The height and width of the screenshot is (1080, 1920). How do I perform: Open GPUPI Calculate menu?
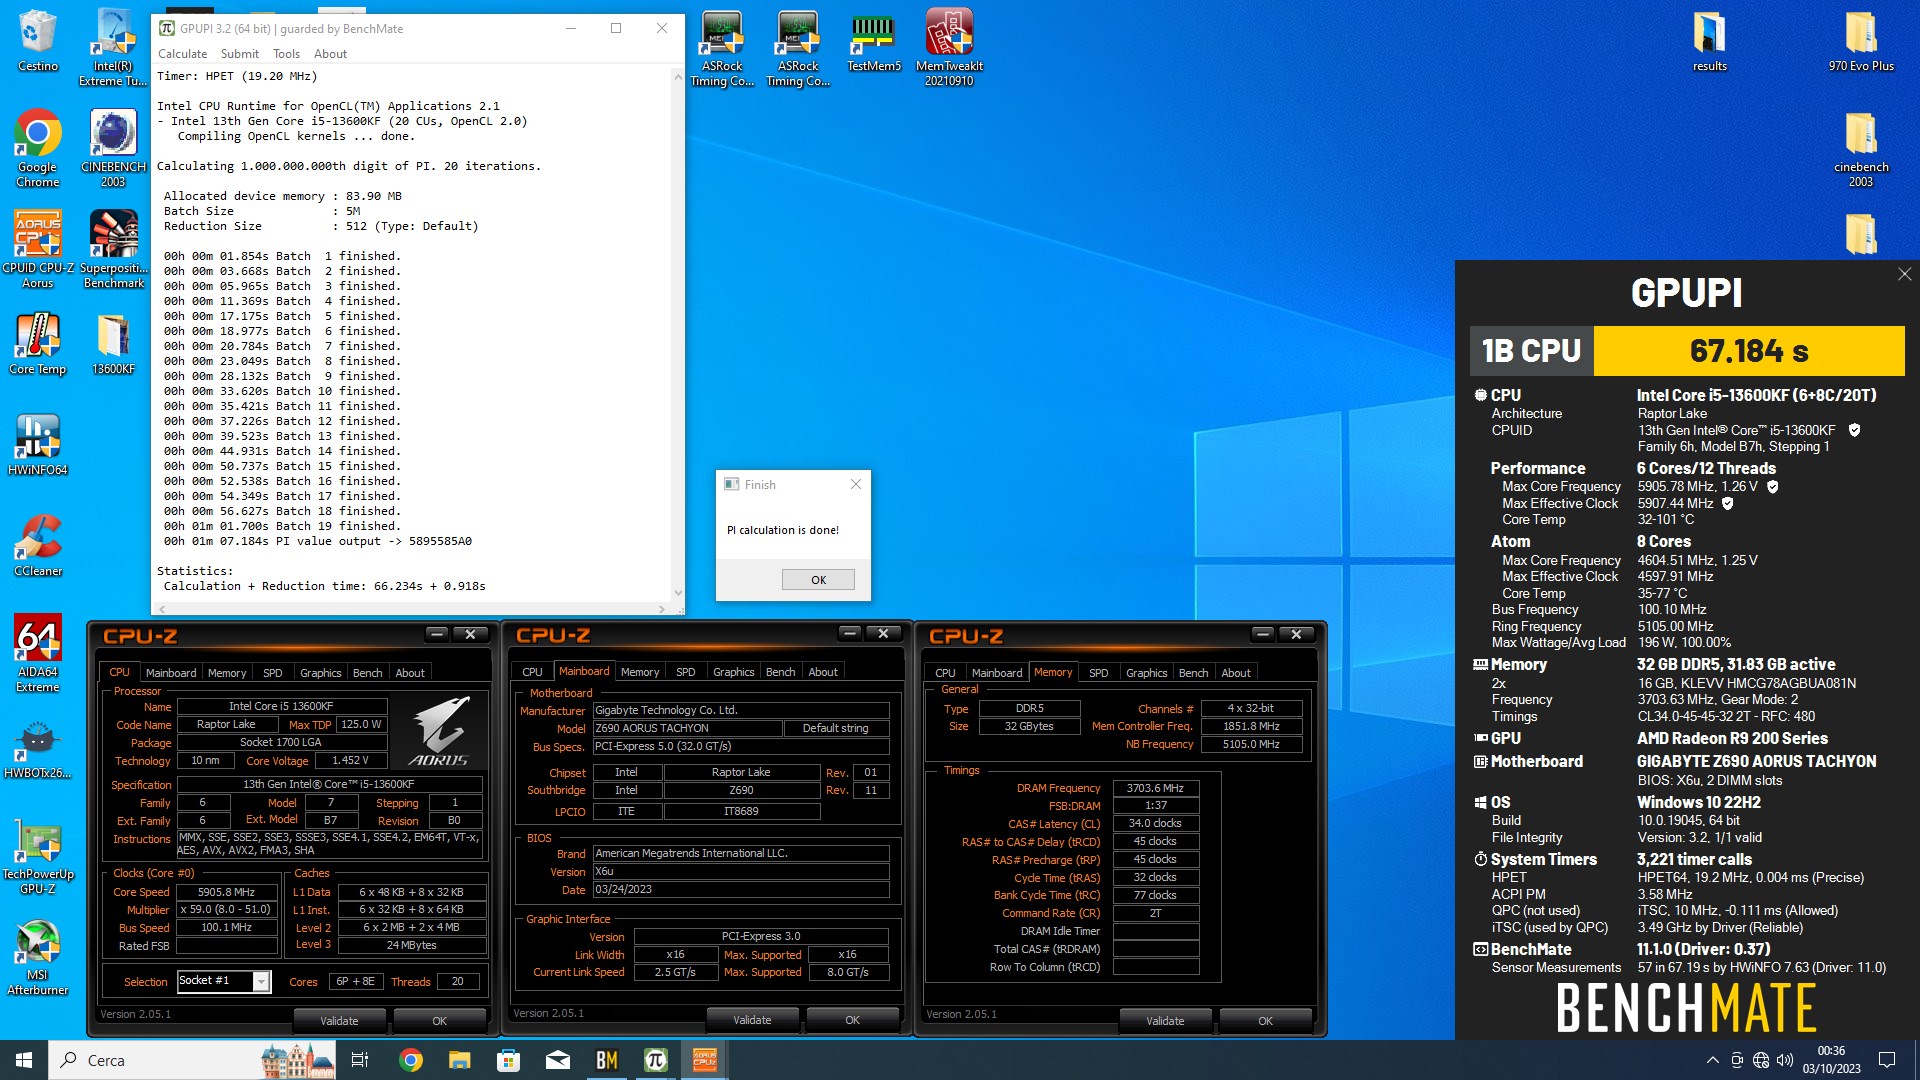pyautogui.click(x=182, y=54)
